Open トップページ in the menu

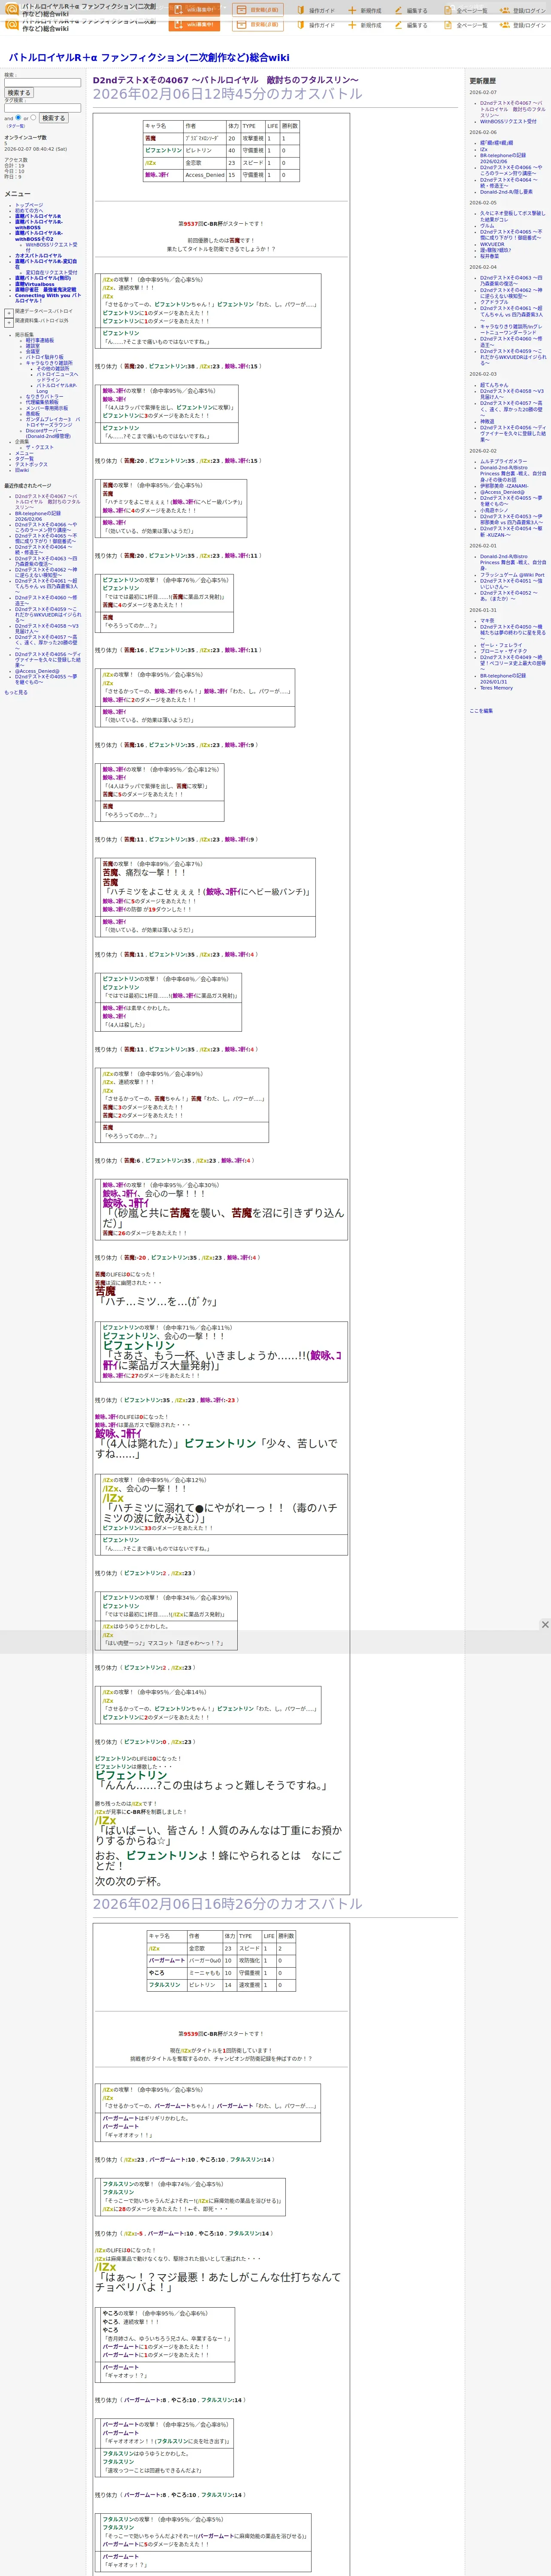point(29,205)
